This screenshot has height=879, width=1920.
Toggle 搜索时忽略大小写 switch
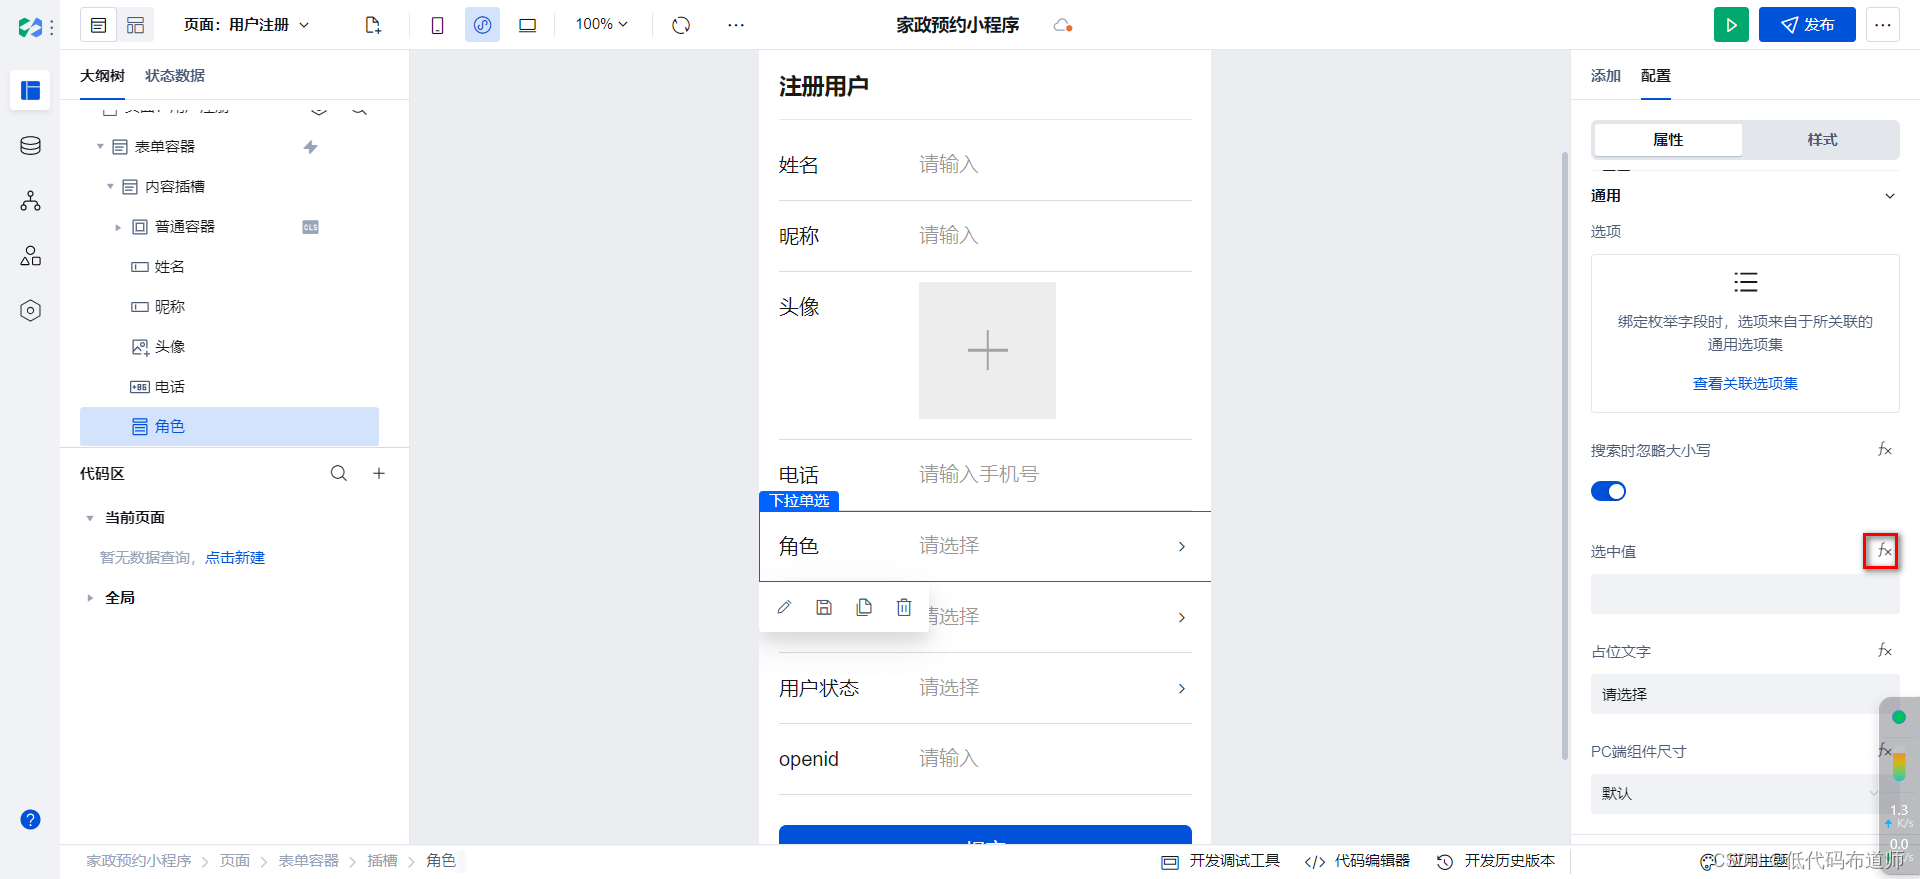pos(1608,491)
